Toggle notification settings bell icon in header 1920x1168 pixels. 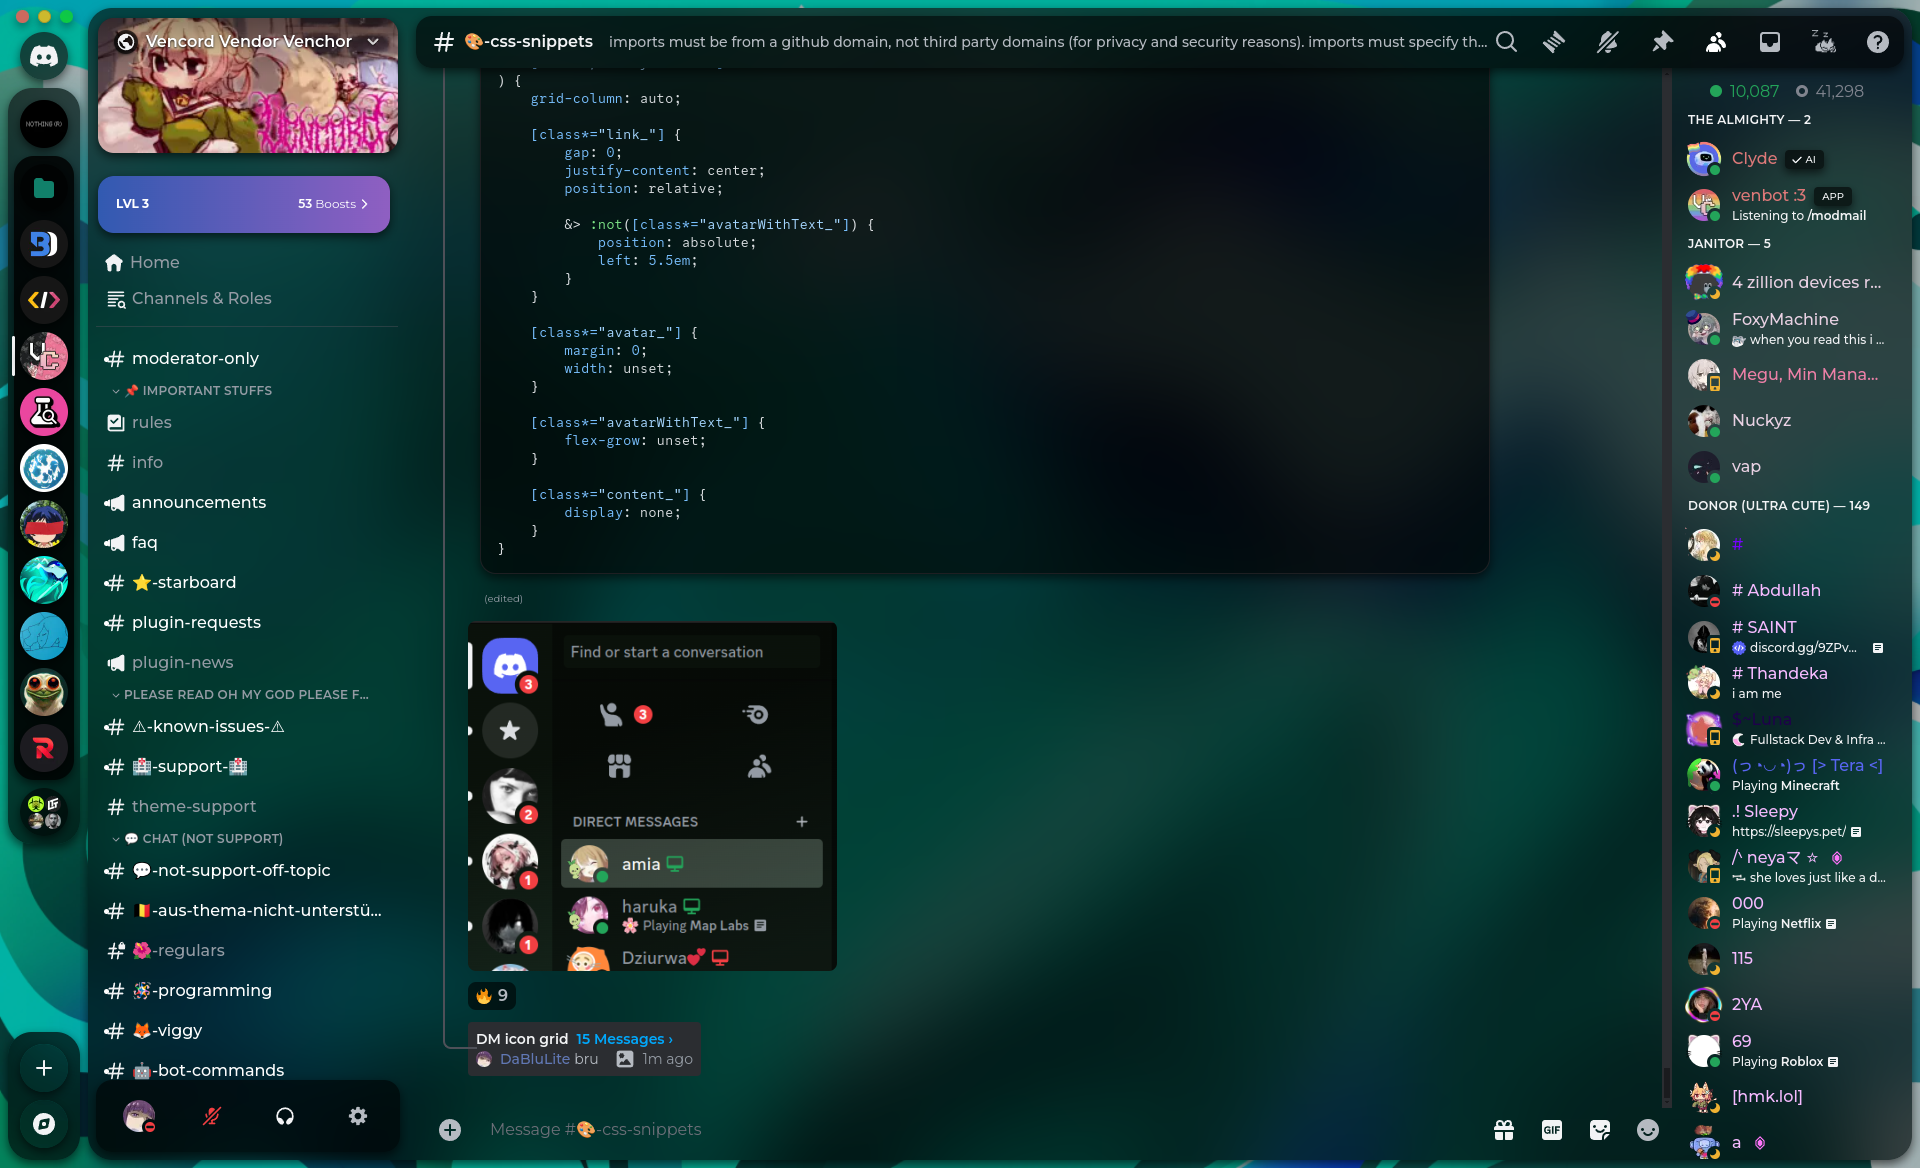(x=1608, y=42)
